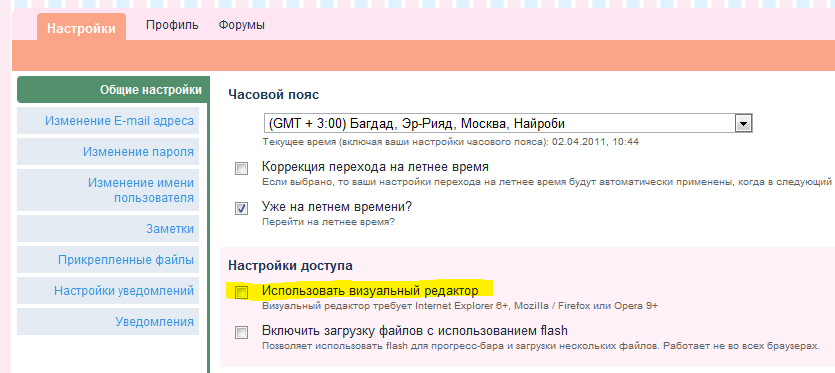Click the timezone dropdown arrow button
835x373 pixels.
pos(743,124)
